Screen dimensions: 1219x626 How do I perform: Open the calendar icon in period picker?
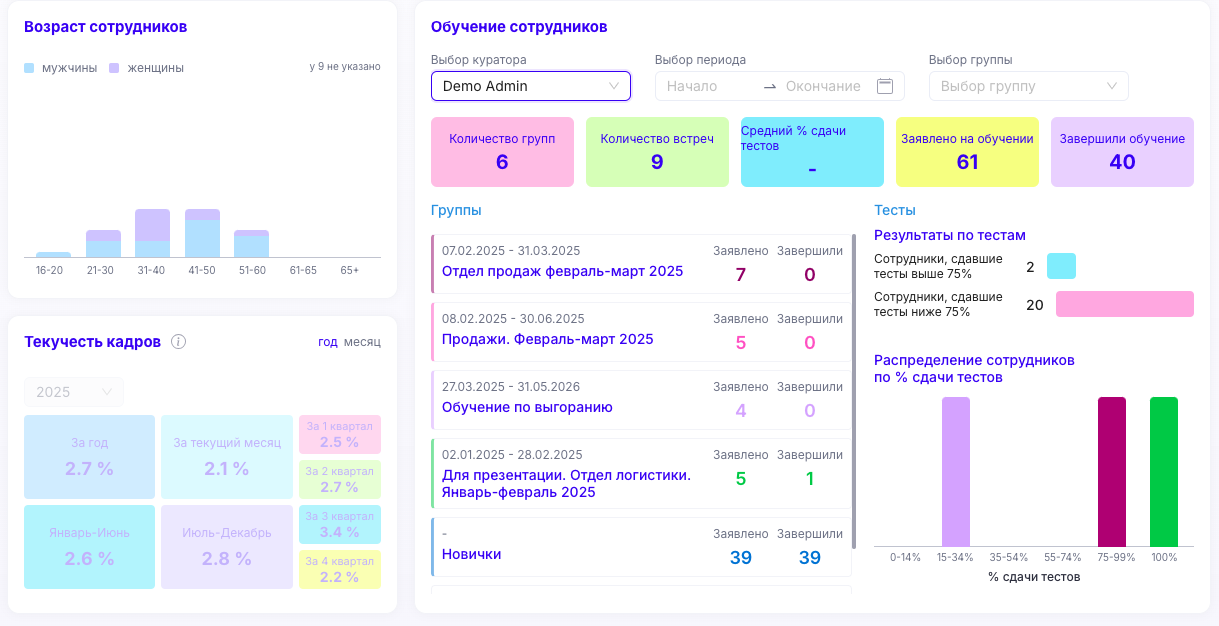pos(884,86)
